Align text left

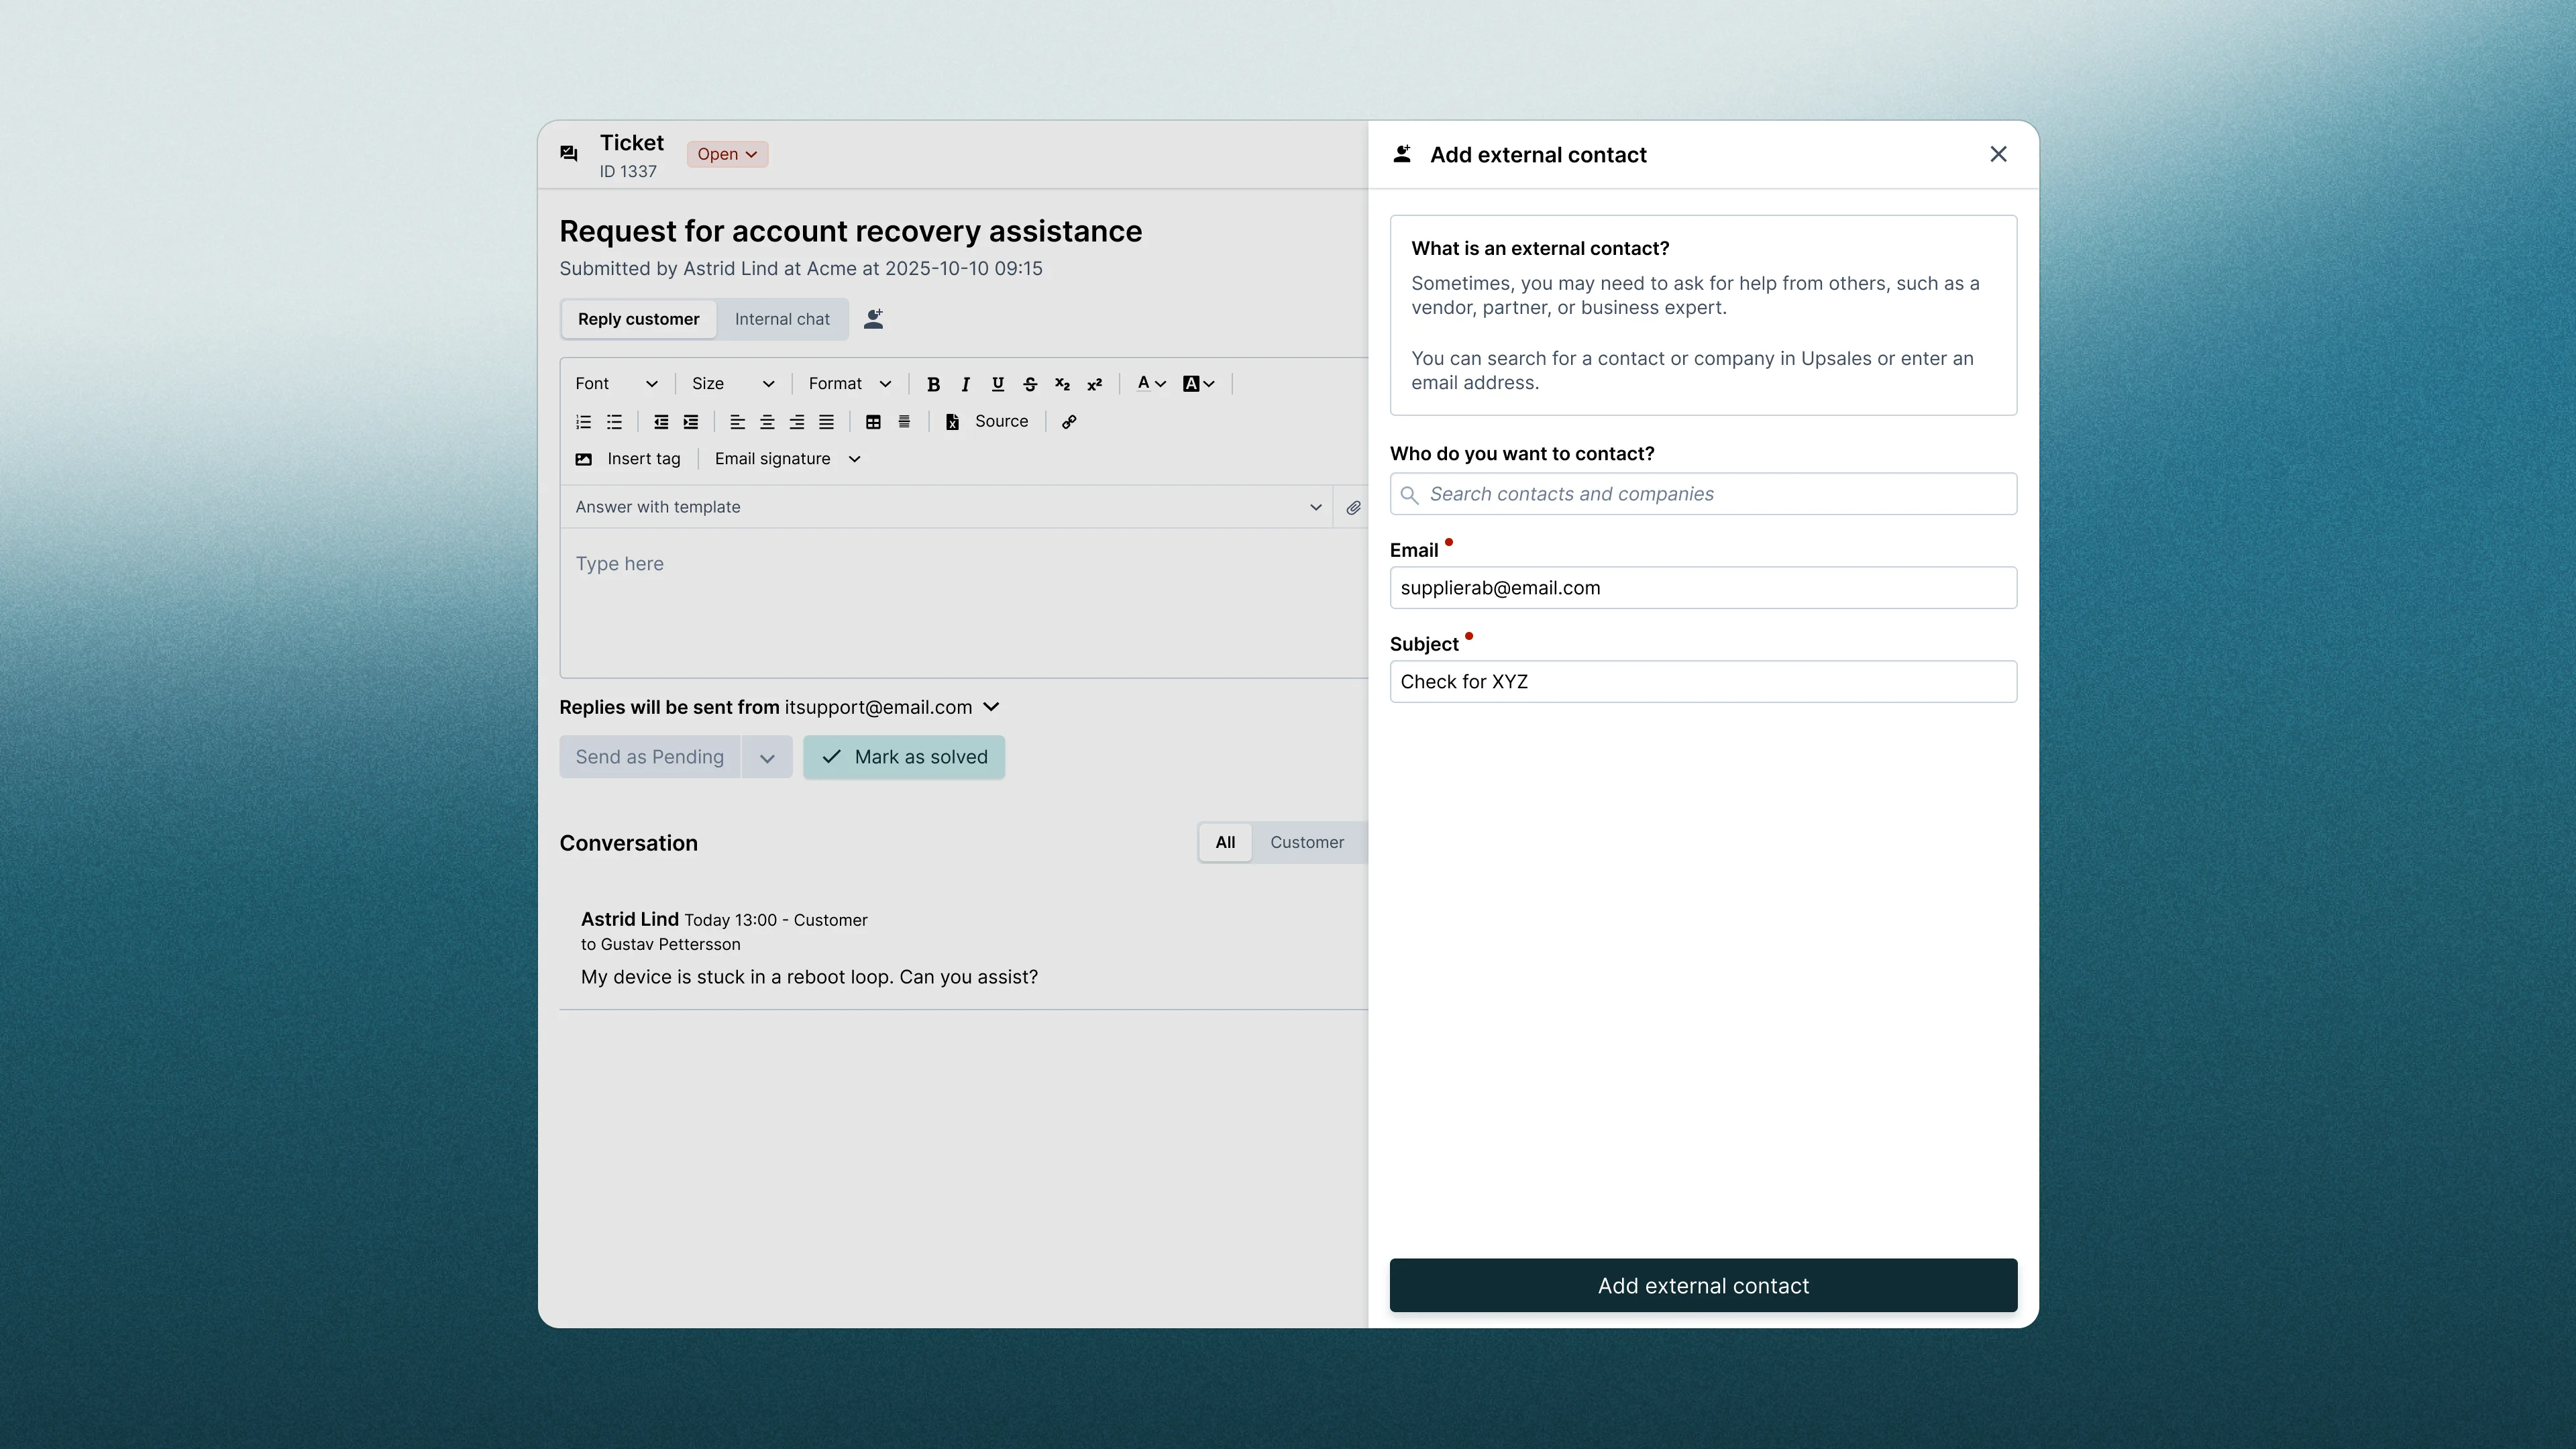coord(737,422)
